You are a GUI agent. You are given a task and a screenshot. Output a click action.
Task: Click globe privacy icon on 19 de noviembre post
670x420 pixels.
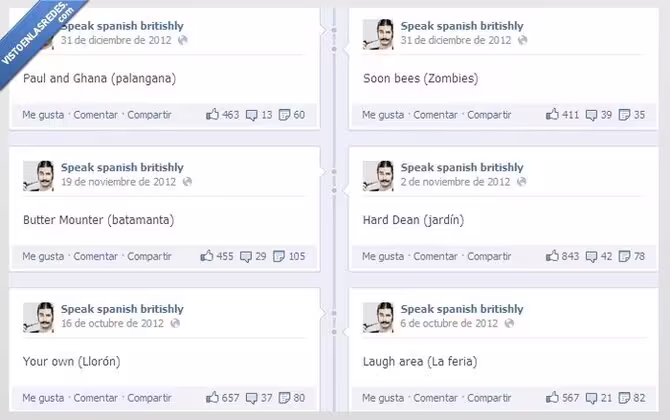pyautogui.click(x=187, y=182)
